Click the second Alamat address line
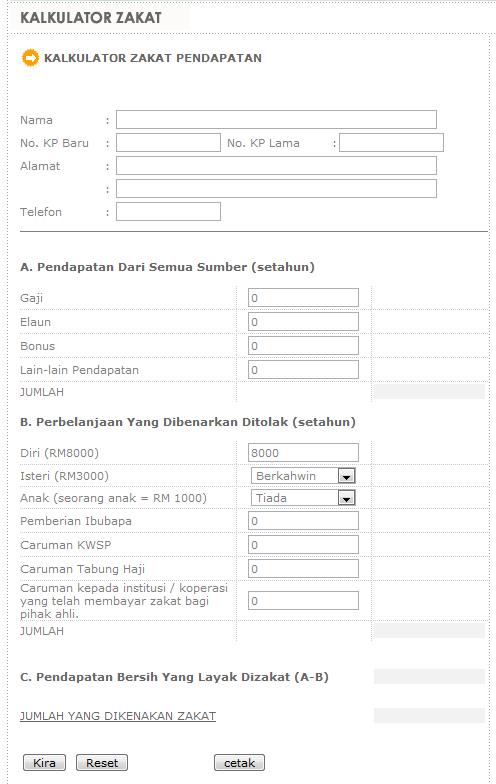The width and height of the screenshot is (496, 784). pyautogui.click(x=276, y=188)
